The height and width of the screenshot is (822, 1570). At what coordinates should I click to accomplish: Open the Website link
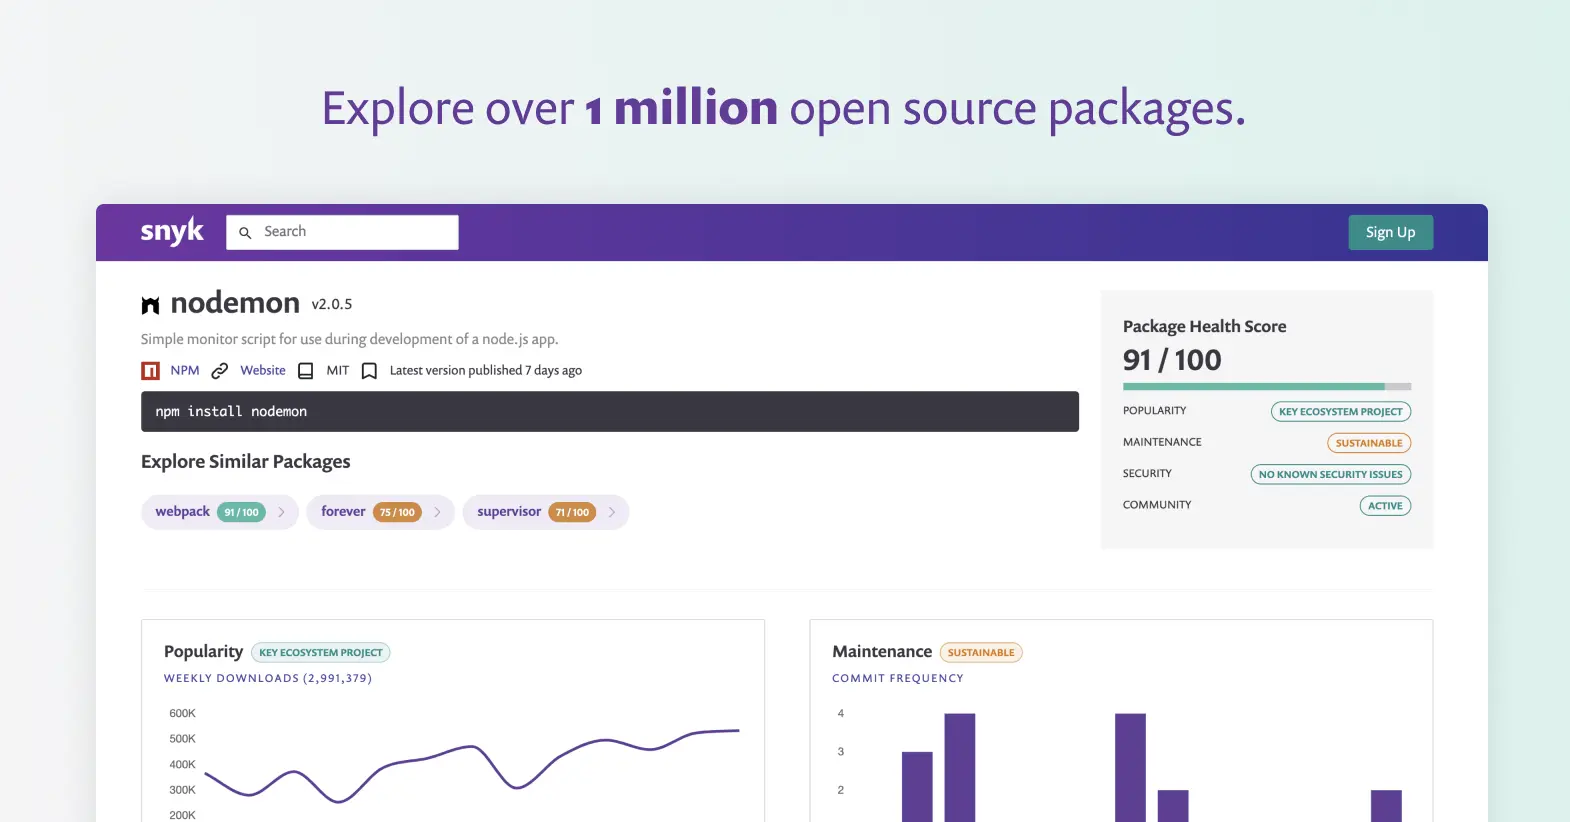(263, 370)
